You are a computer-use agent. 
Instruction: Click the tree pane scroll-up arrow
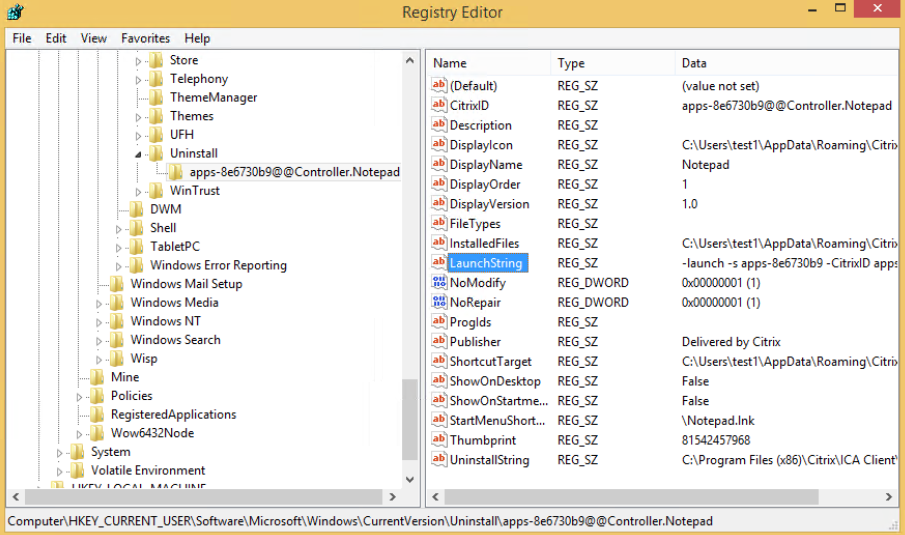[410, 60]
